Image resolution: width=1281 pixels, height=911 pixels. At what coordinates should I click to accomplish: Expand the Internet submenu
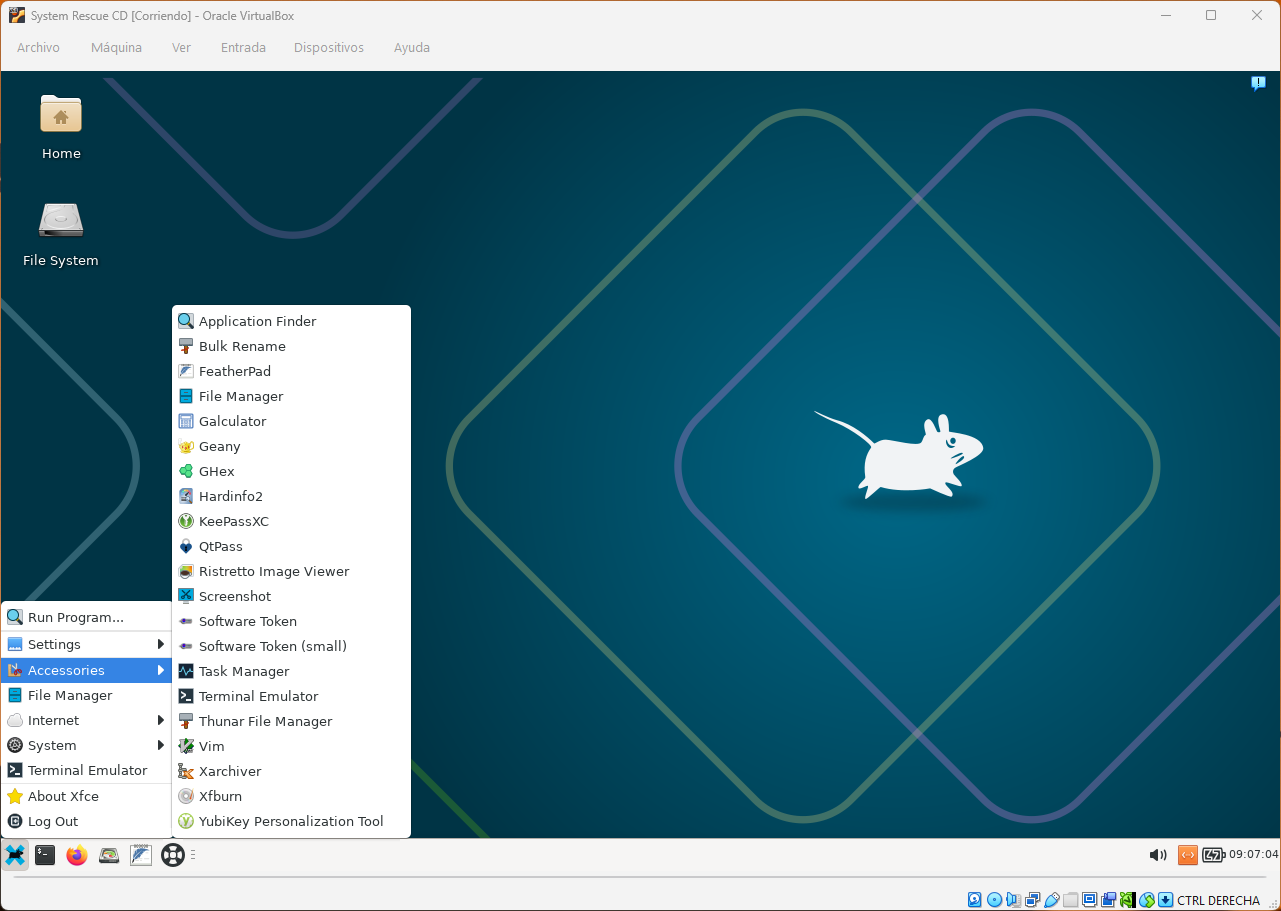tap(86, 720)
